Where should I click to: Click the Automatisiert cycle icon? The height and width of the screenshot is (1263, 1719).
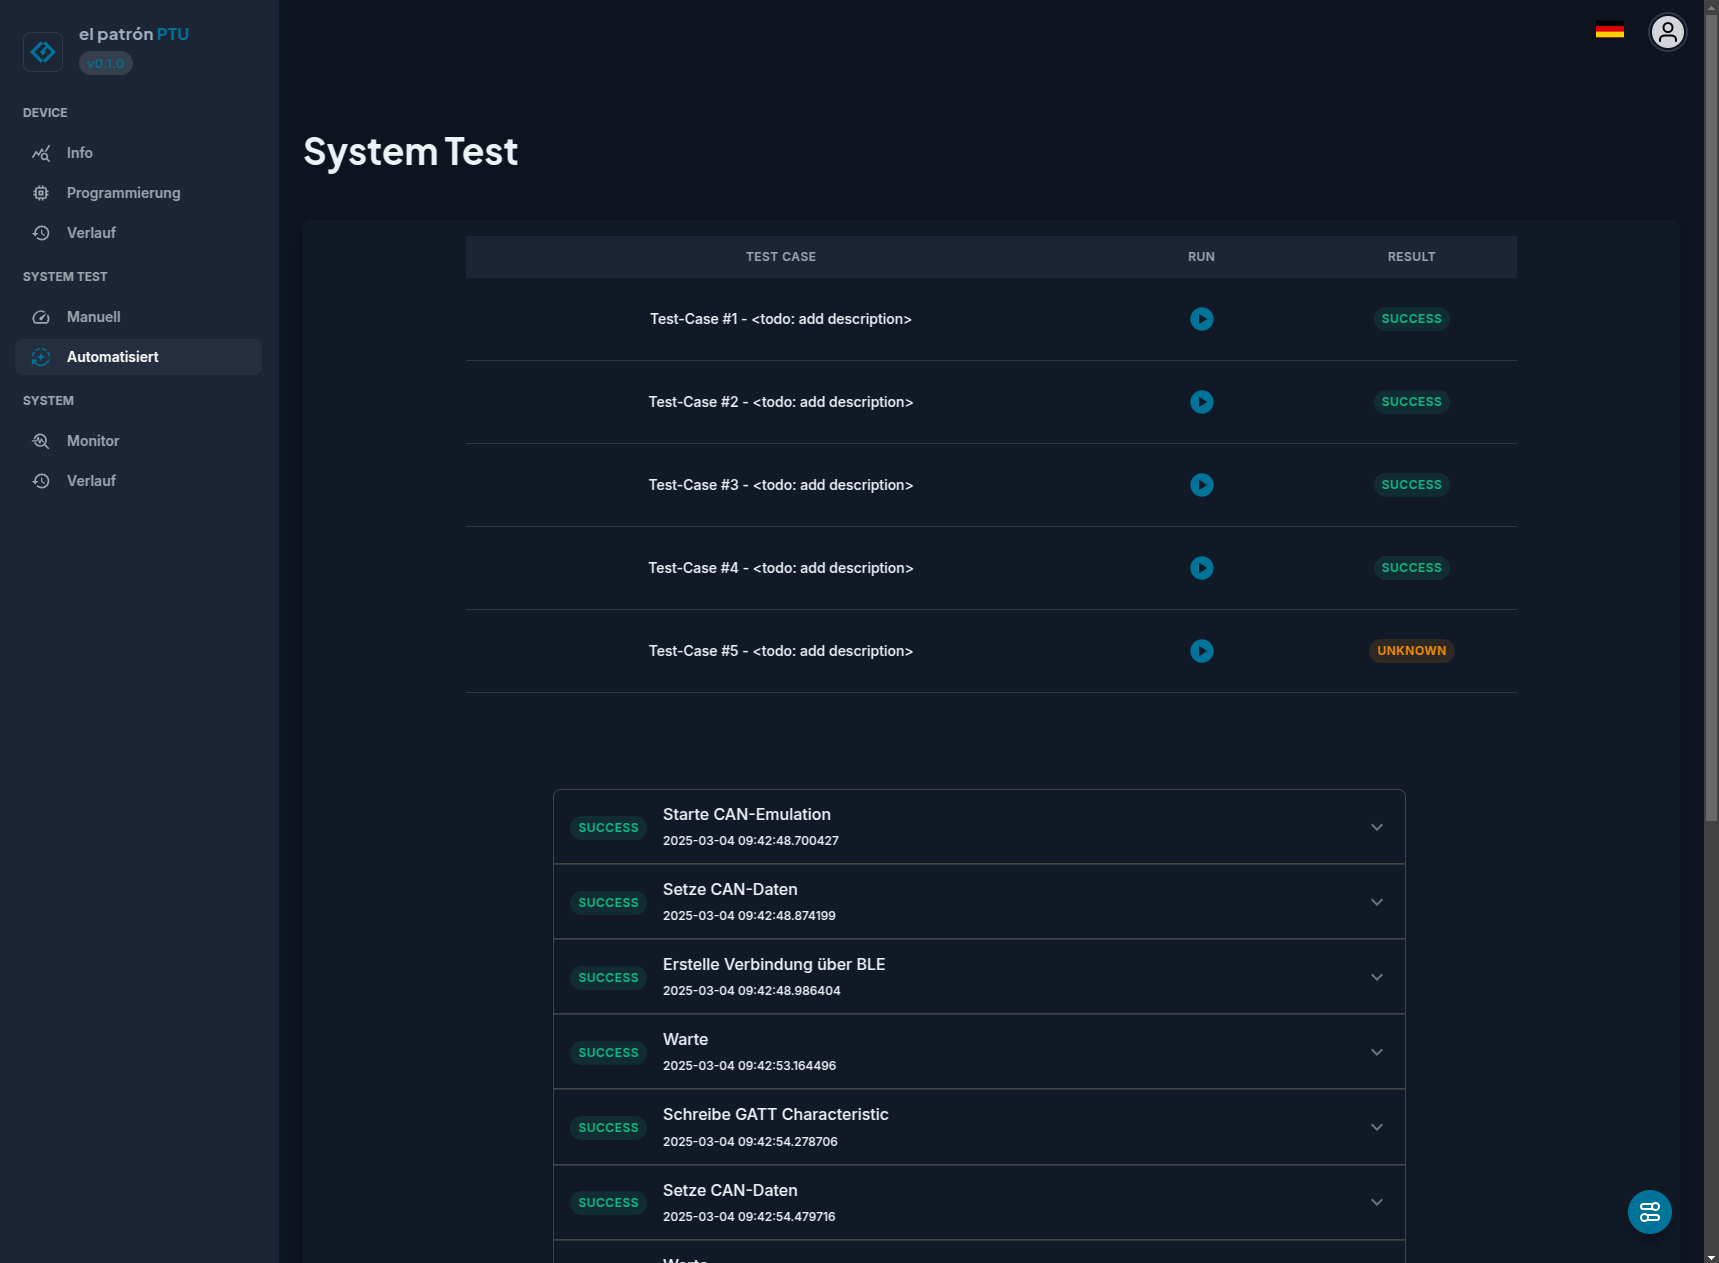pos(41,357)
